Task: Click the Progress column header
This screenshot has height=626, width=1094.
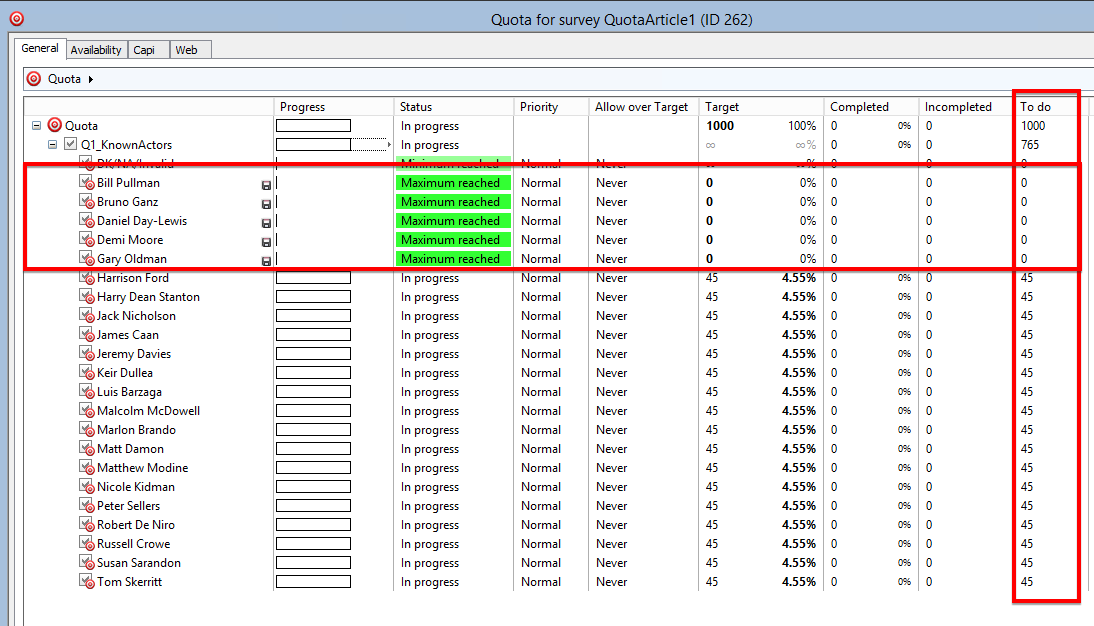Action: 334,107
